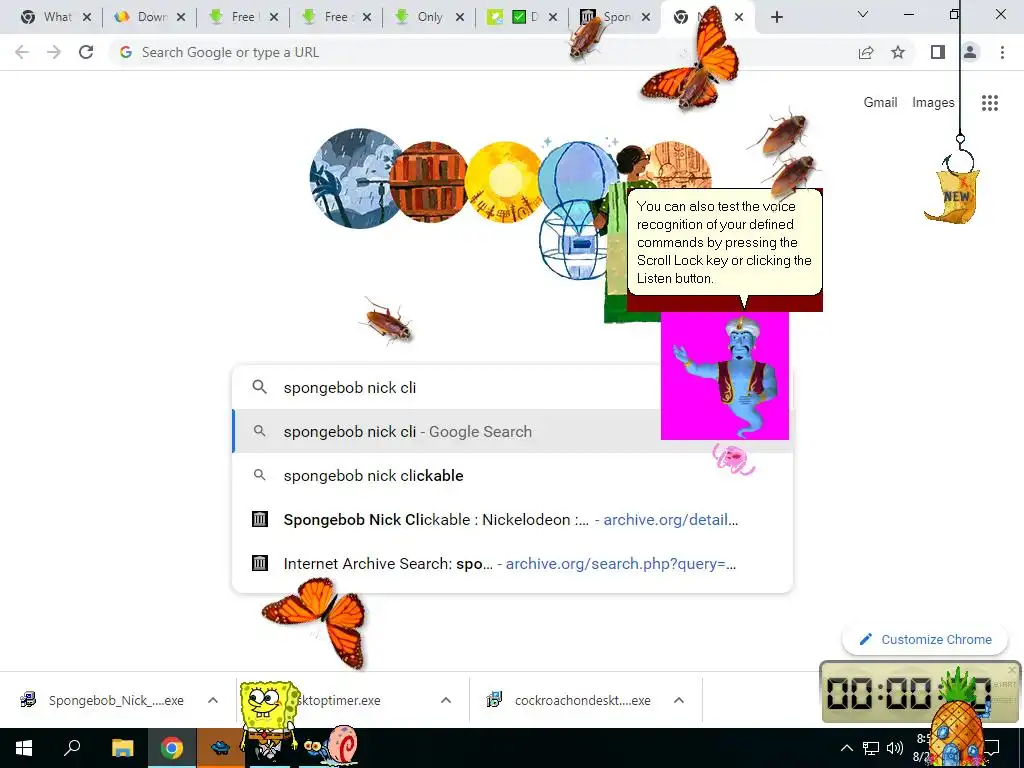Bookmark this tab with the star icon
This screenshot has height=768, width=1024.
pos(898,52)
